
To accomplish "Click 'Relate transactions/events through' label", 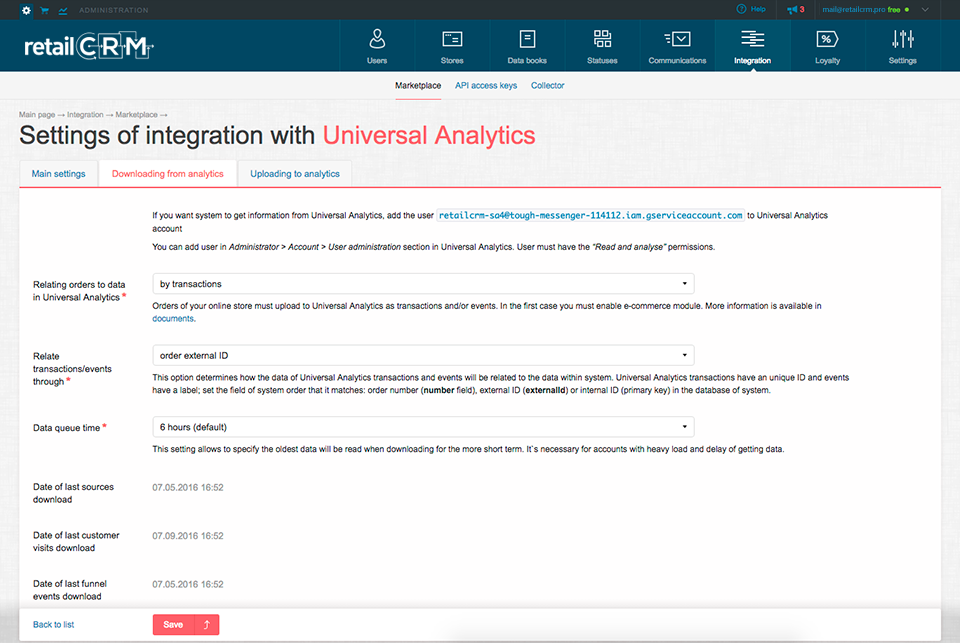I will click(72, 369).
